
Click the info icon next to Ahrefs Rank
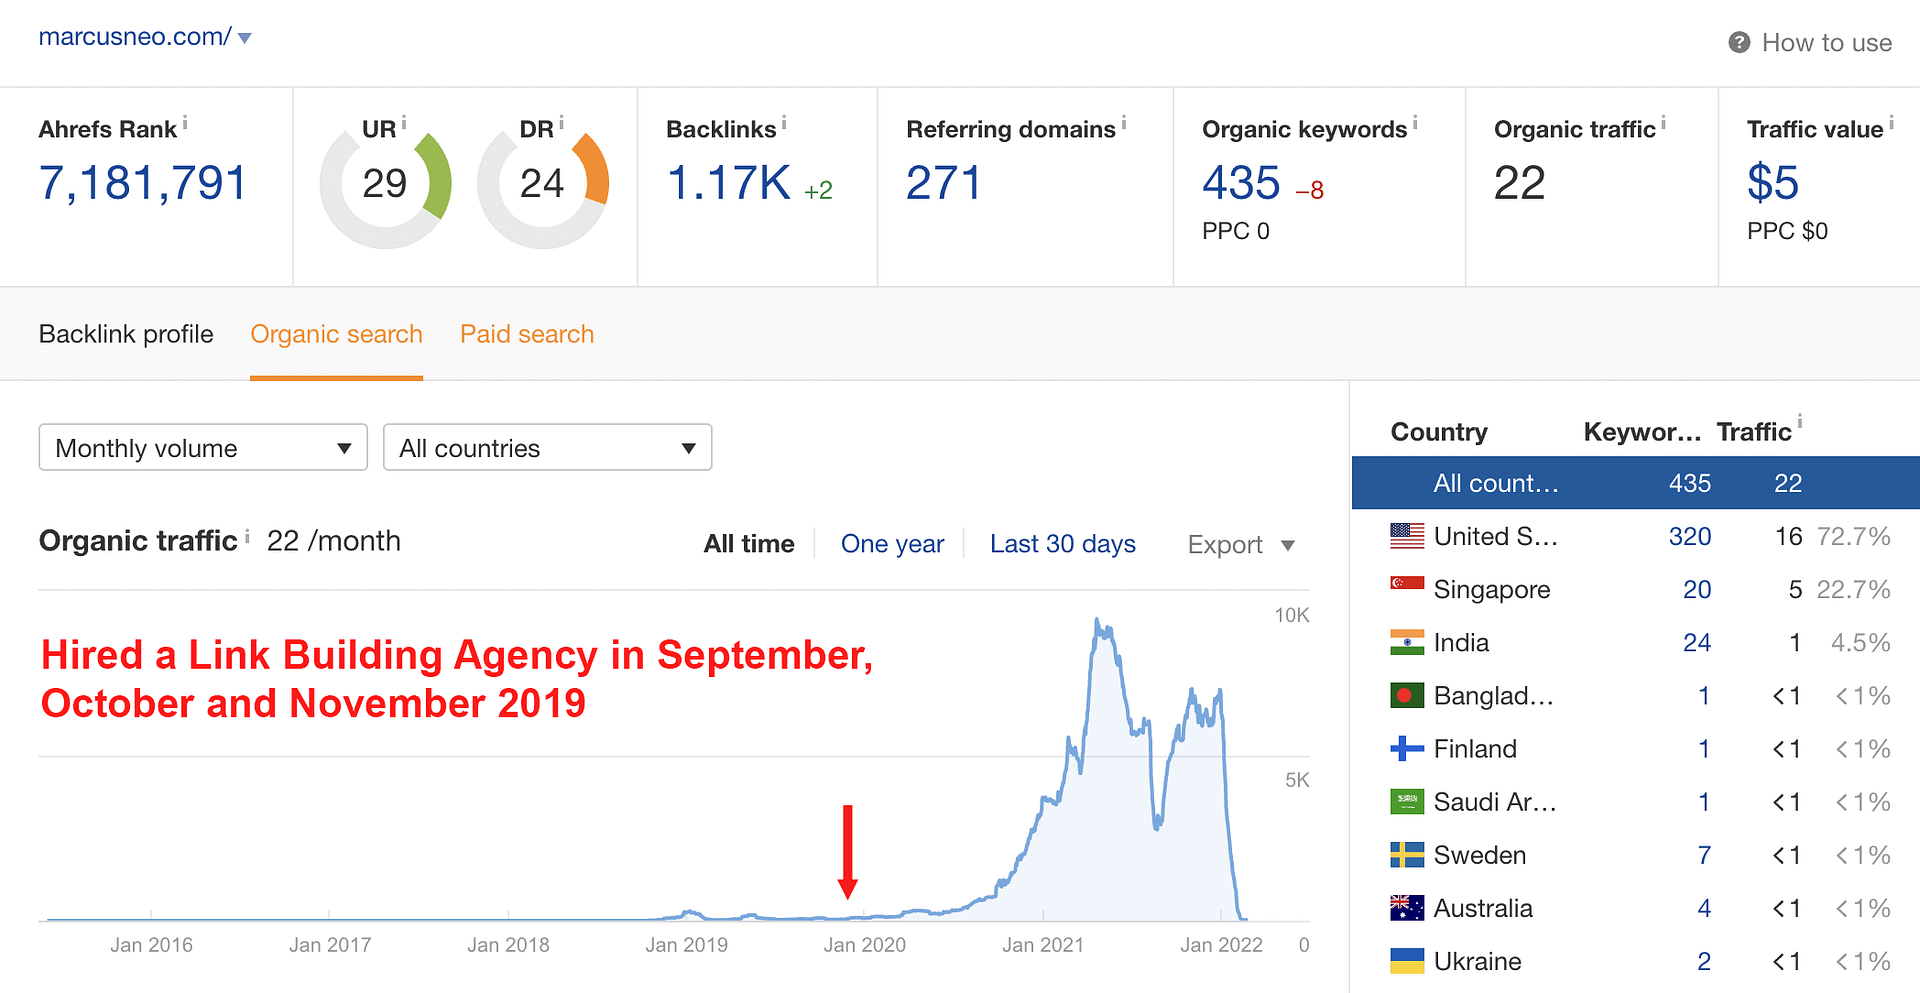(185, 123)
